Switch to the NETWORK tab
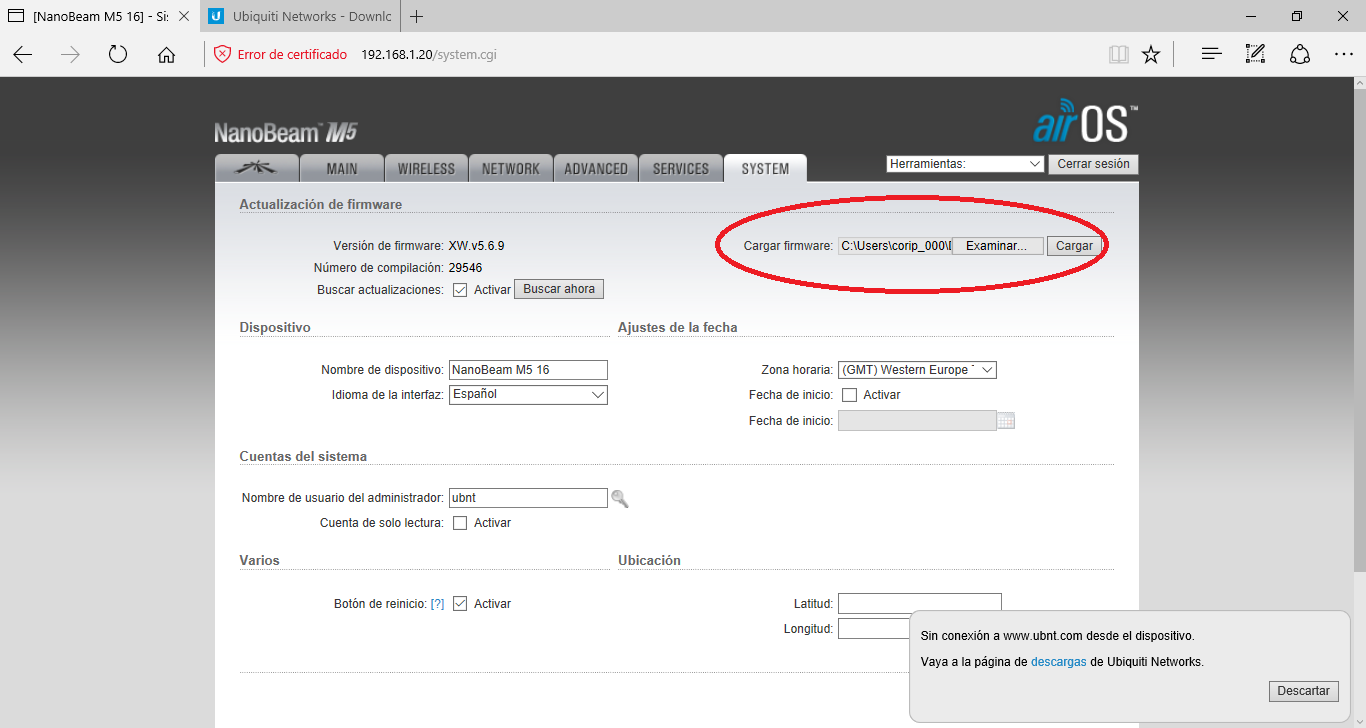Viewport: 1366px width, 728px height. (510, 168)
